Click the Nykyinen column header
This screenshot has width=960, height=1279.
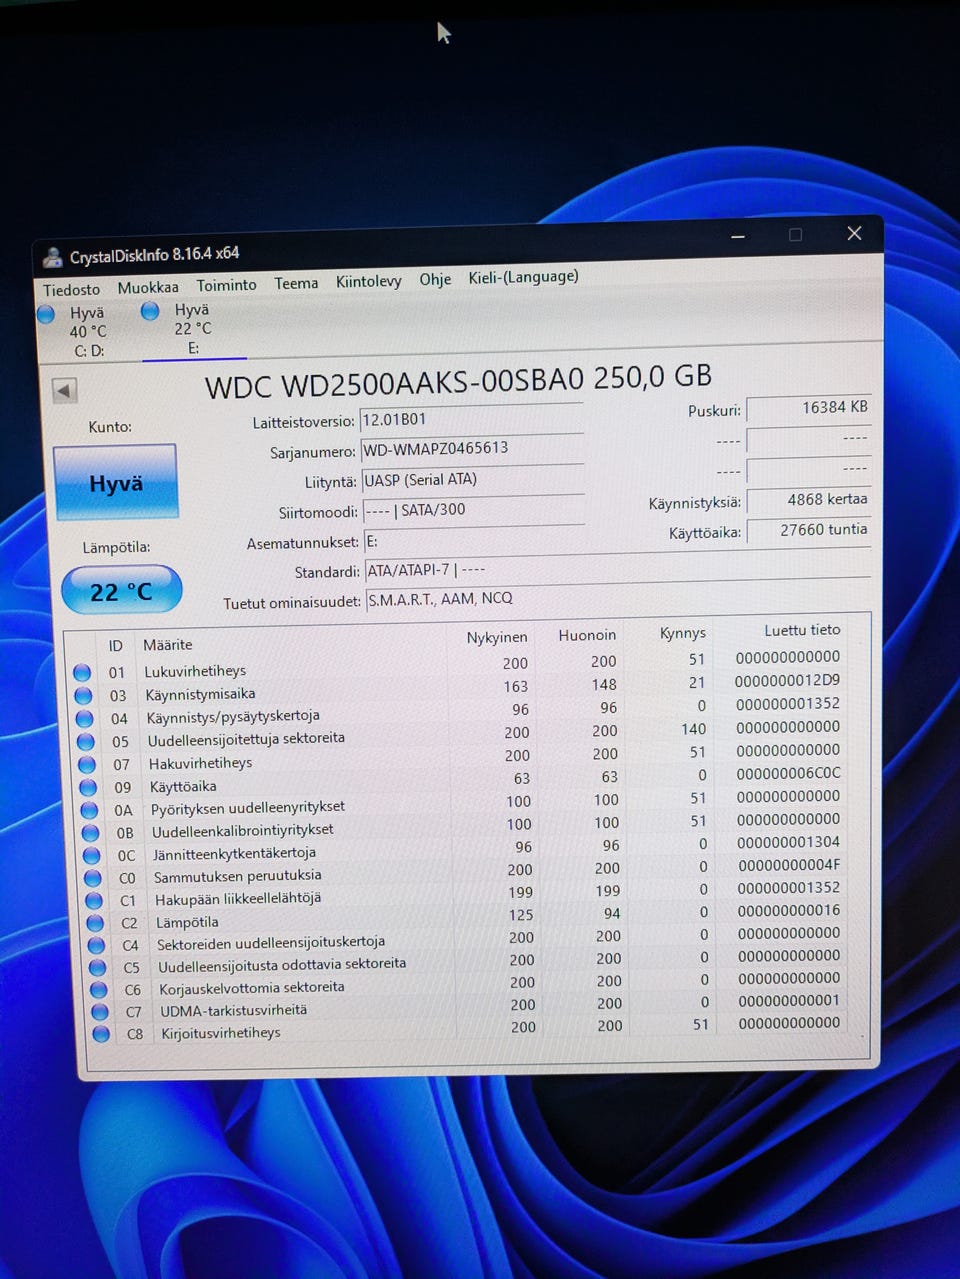coord(496,637)
